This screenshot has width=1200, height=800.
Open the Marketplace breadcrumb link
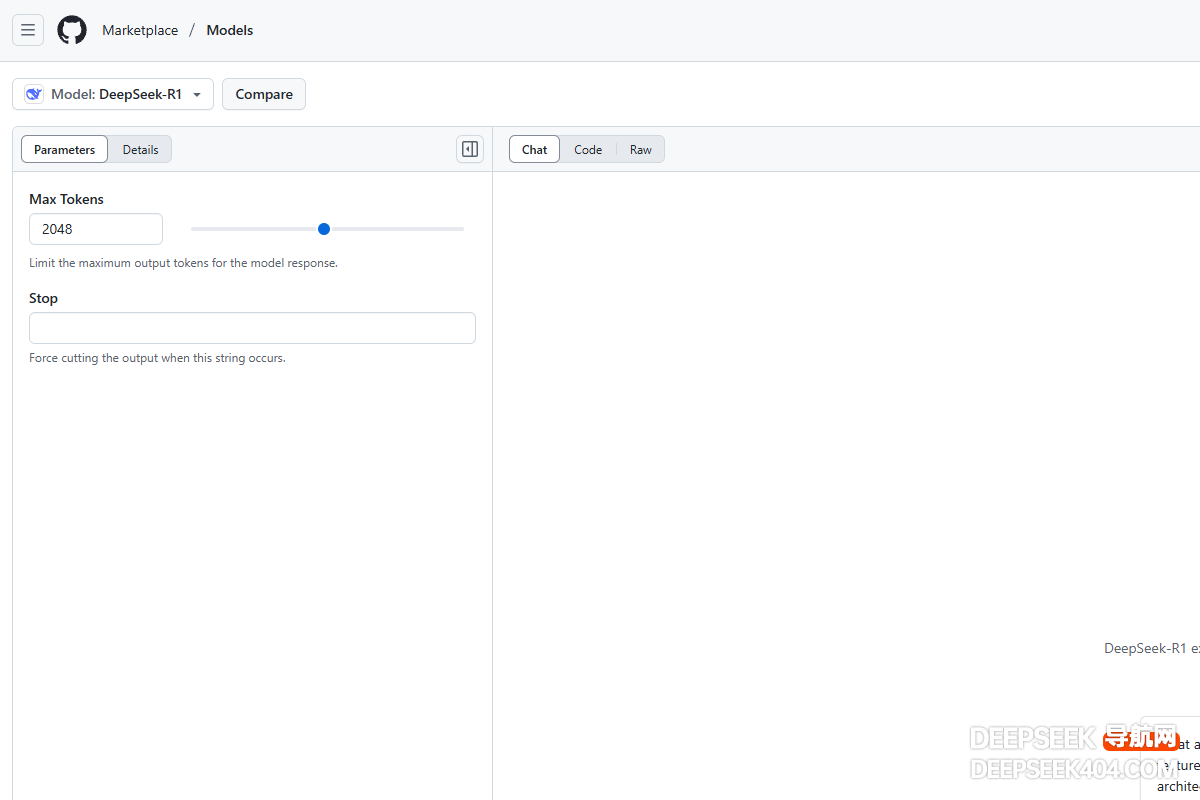140,30
